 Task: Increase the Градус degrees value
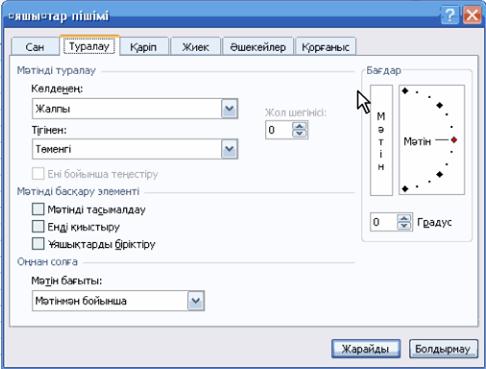[x=404, y=218]
